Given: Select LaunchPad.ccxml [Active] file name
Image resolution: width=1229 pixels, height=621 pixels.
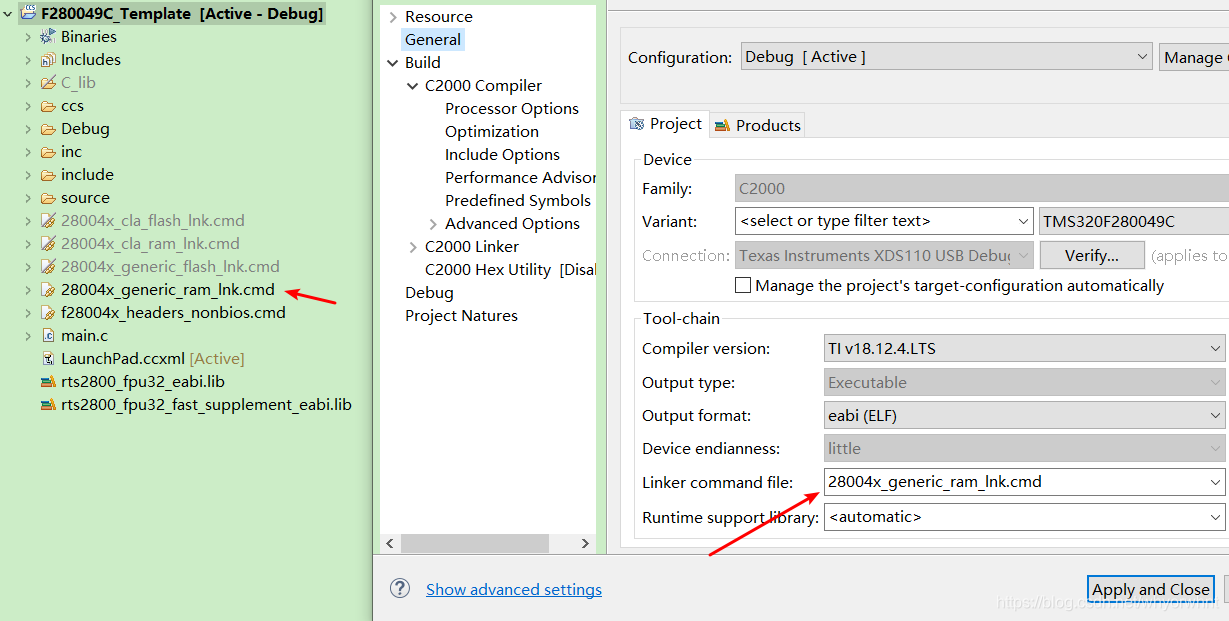Looking at the screenshot, I should pyautogui.click(x=153, y=358).
